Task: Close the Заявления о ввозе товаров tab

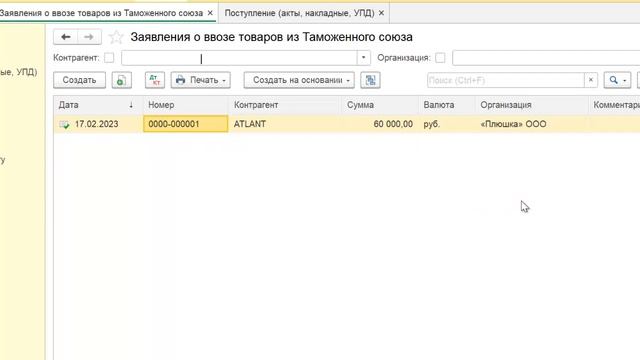Action: (210, 13)
